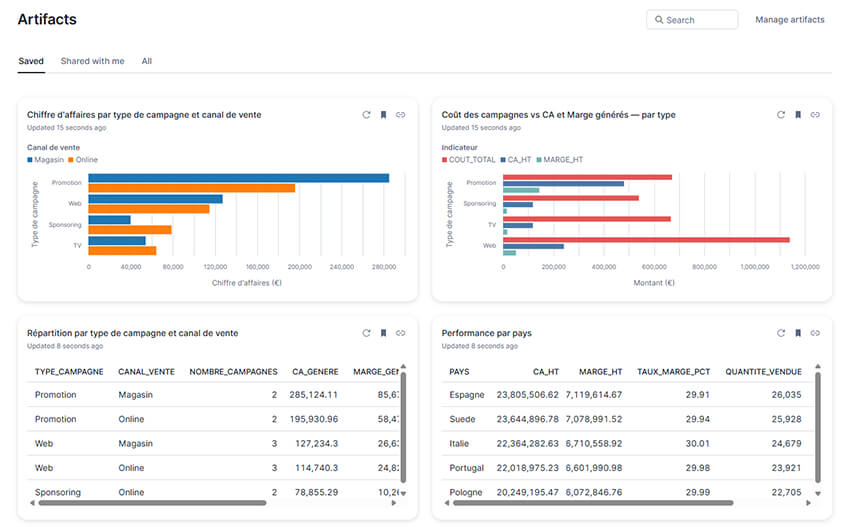Unsave the Performance par pays artifact
The width and height of the screenshot is (850, 527).
click(798, 333)
